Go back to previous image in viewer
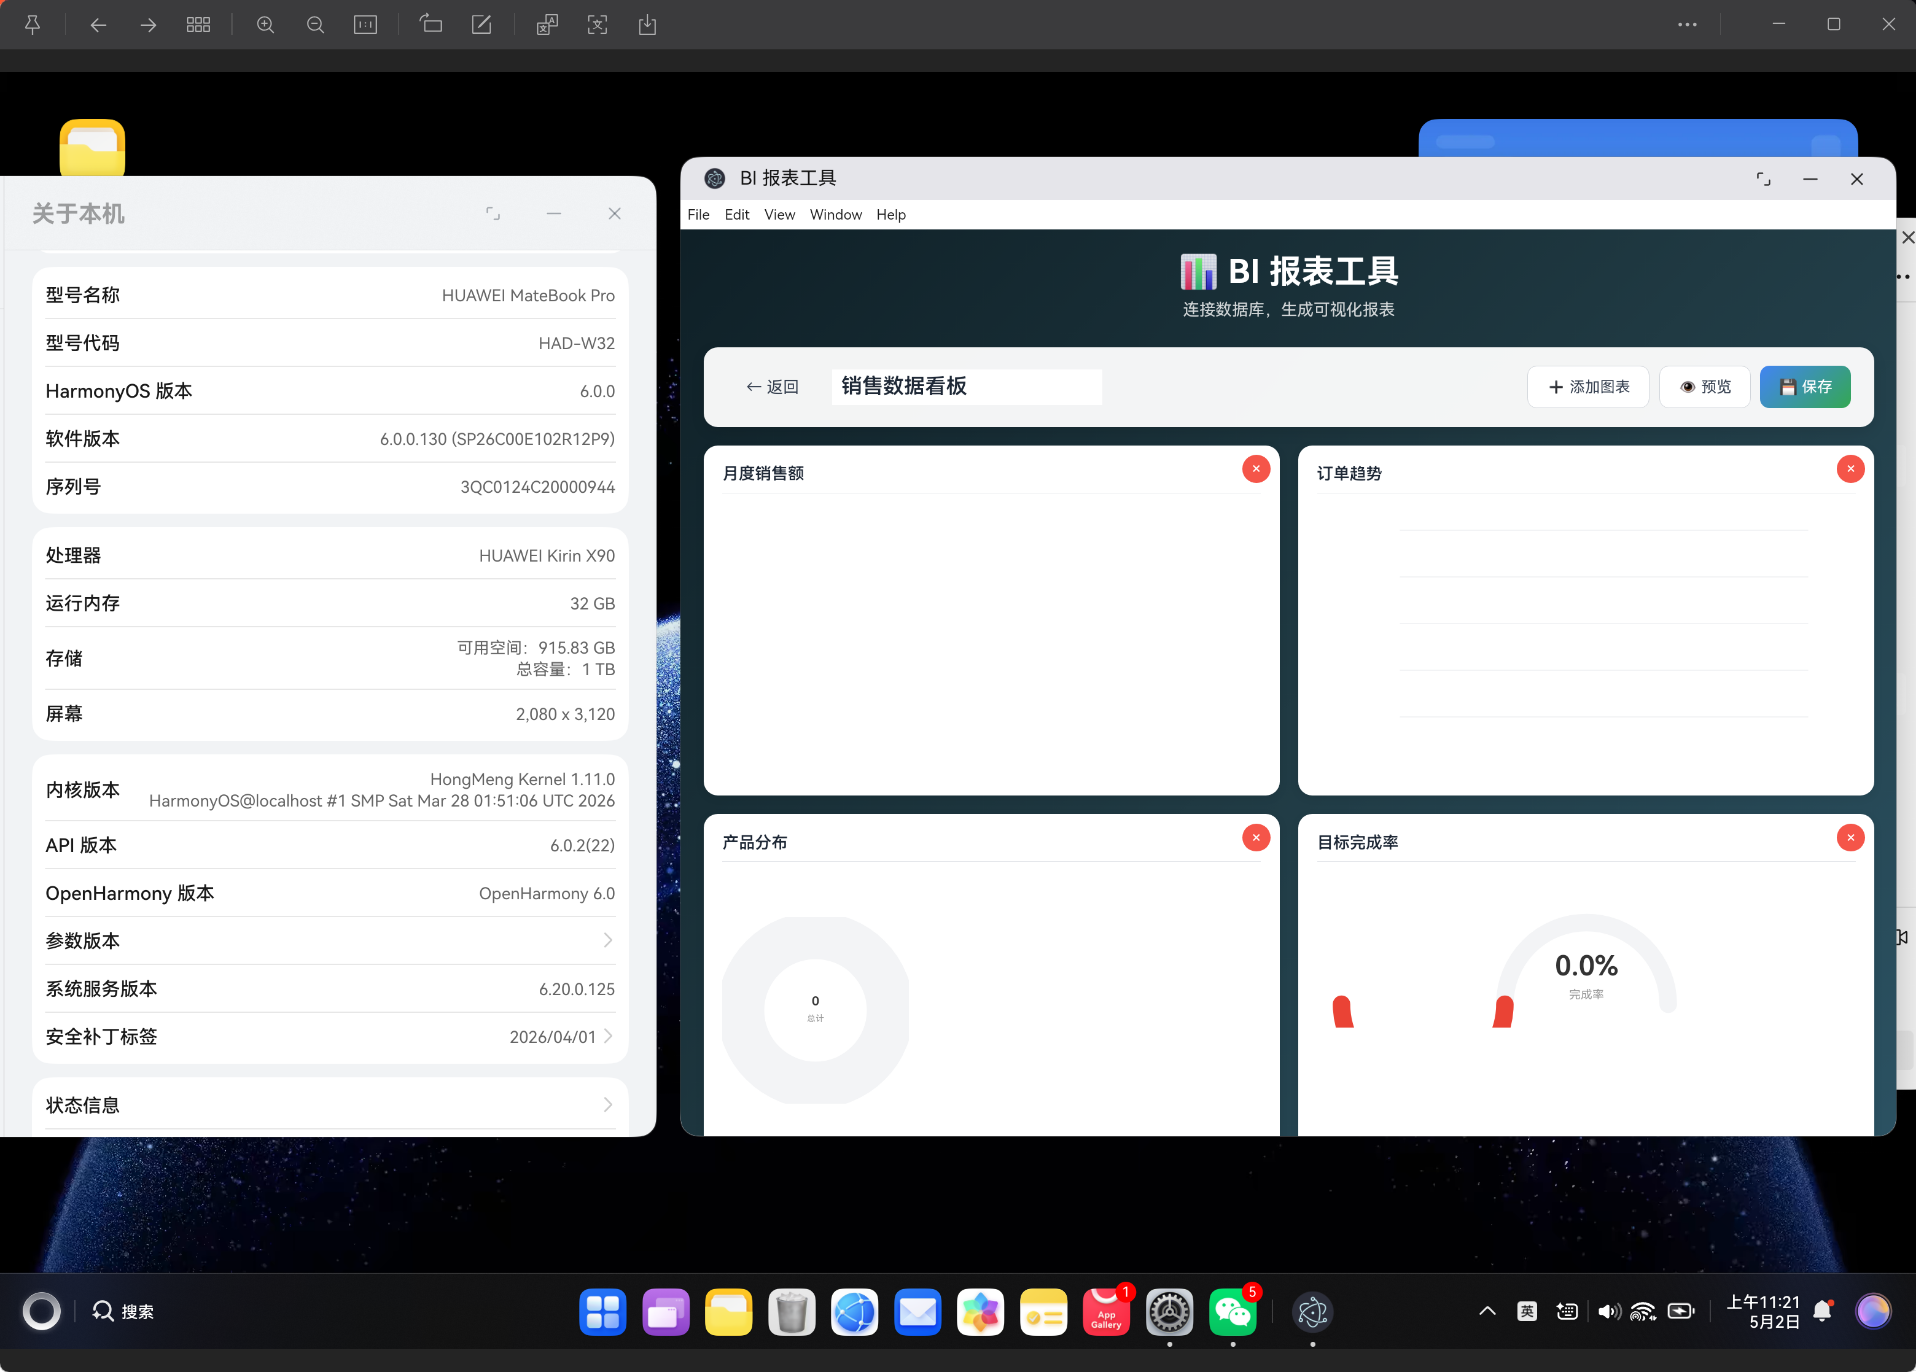Viewport: 1916px width, 1372px height. click(x=98, y=25)
